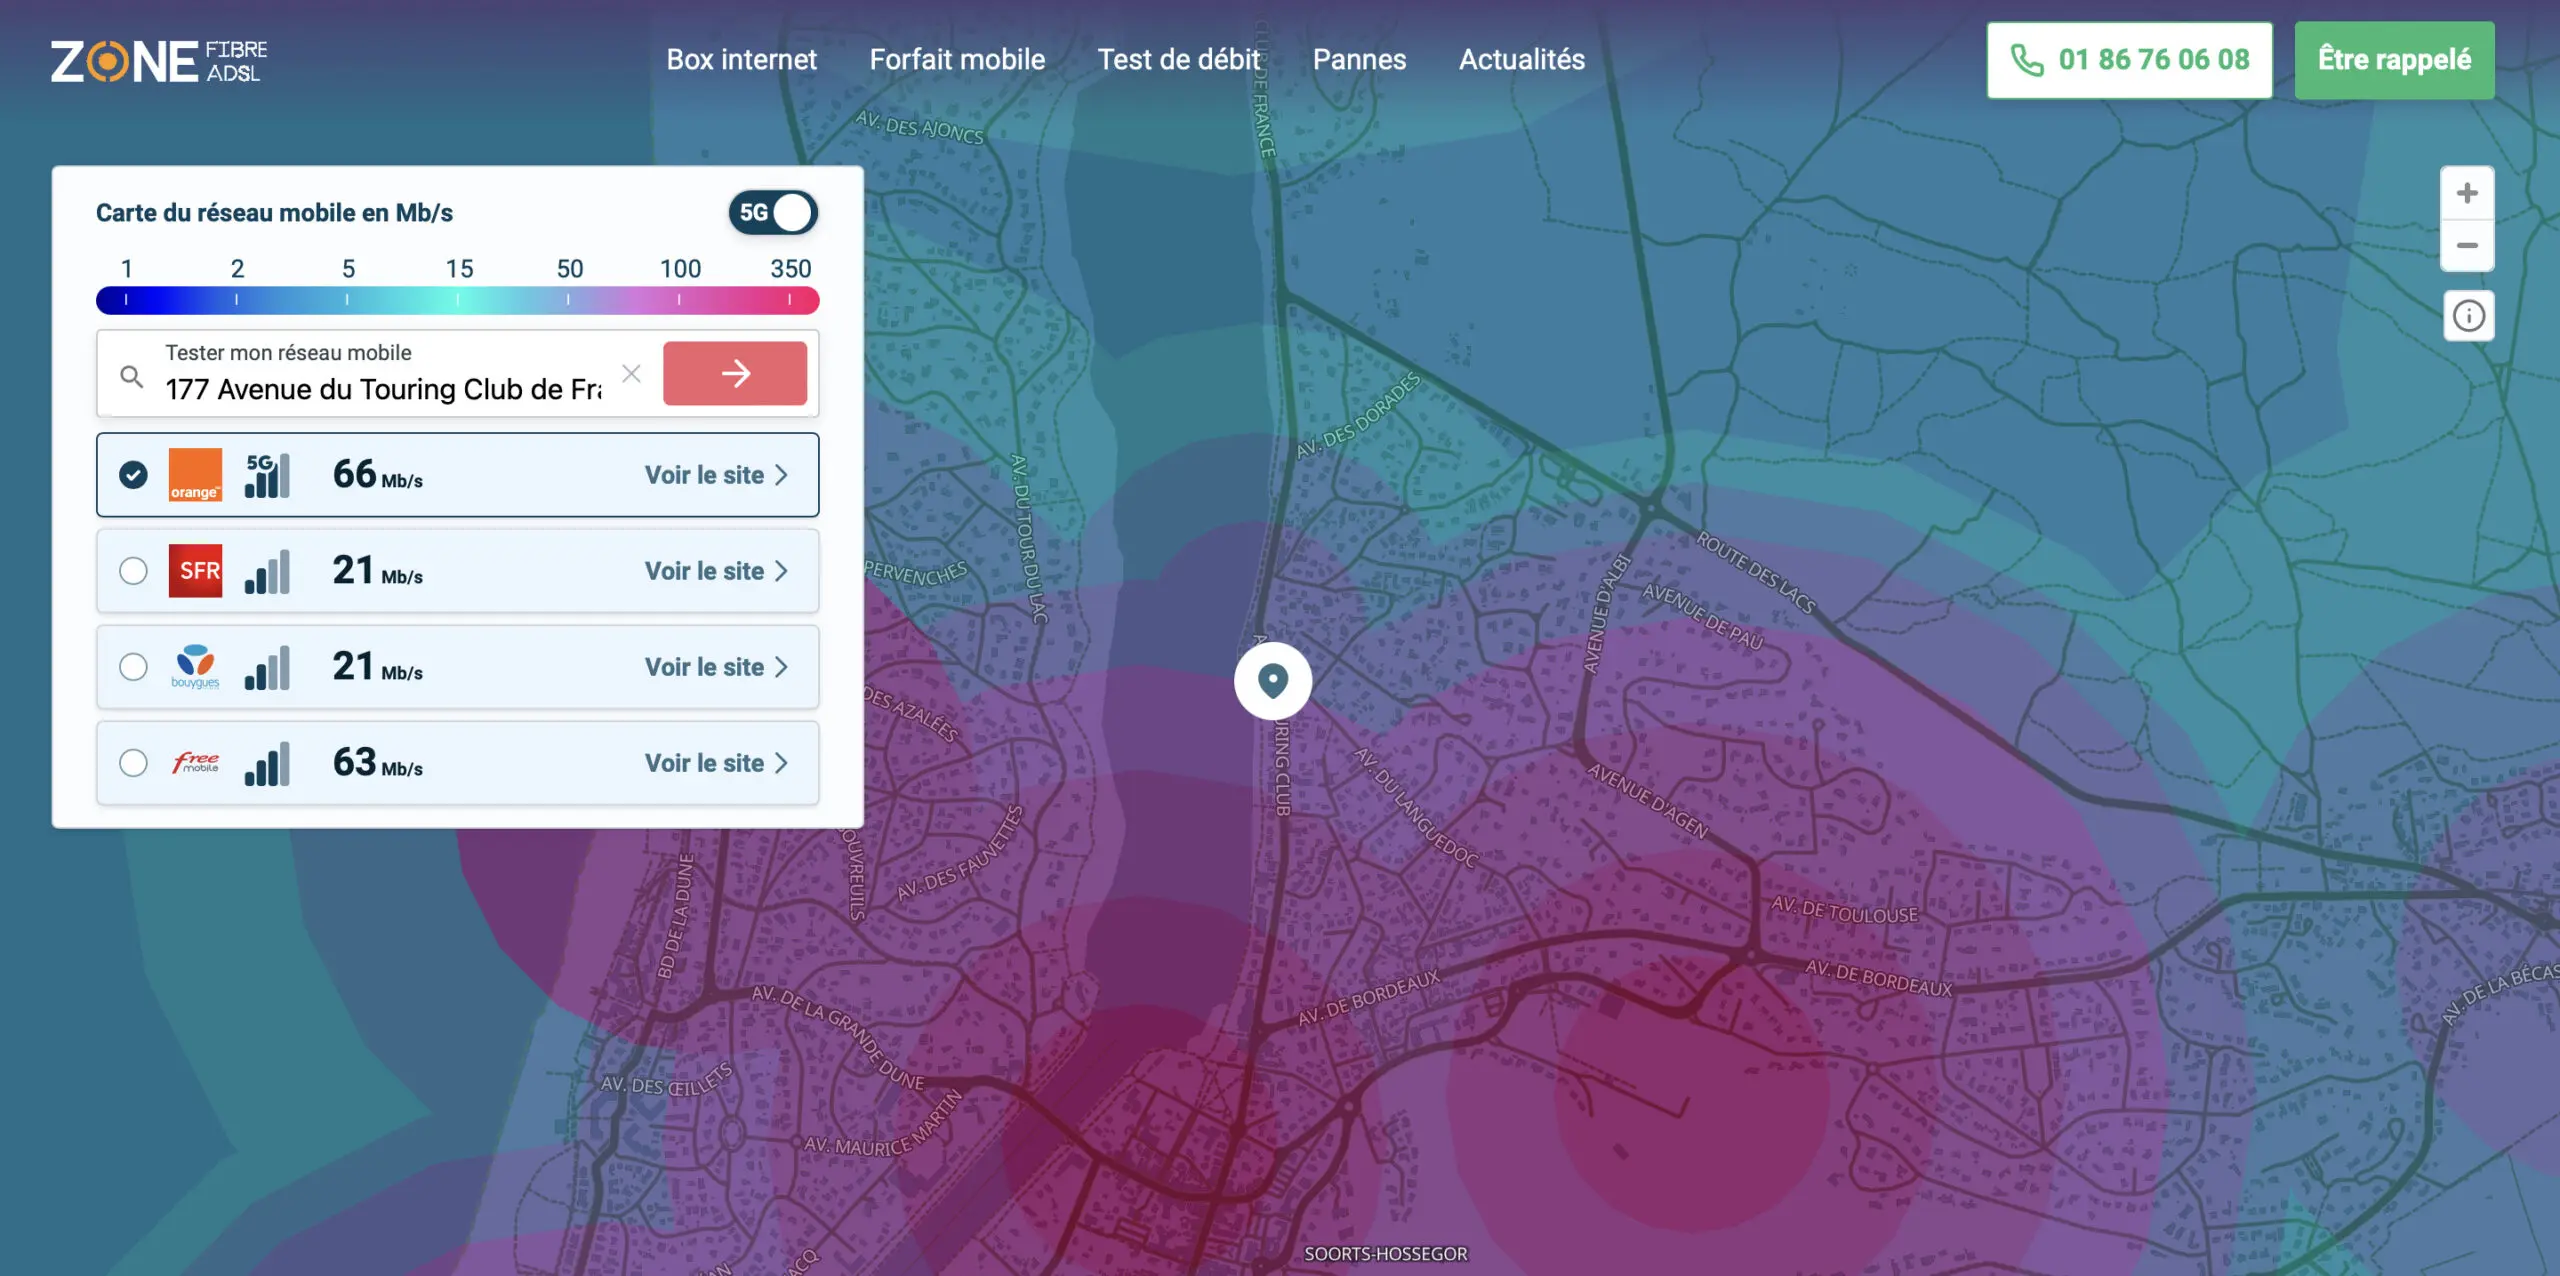Viewport: 2560px width, 1276px height.
Task: Click the SOORTS-HOSSEGOR map label
Action: click(1385, 1254)
